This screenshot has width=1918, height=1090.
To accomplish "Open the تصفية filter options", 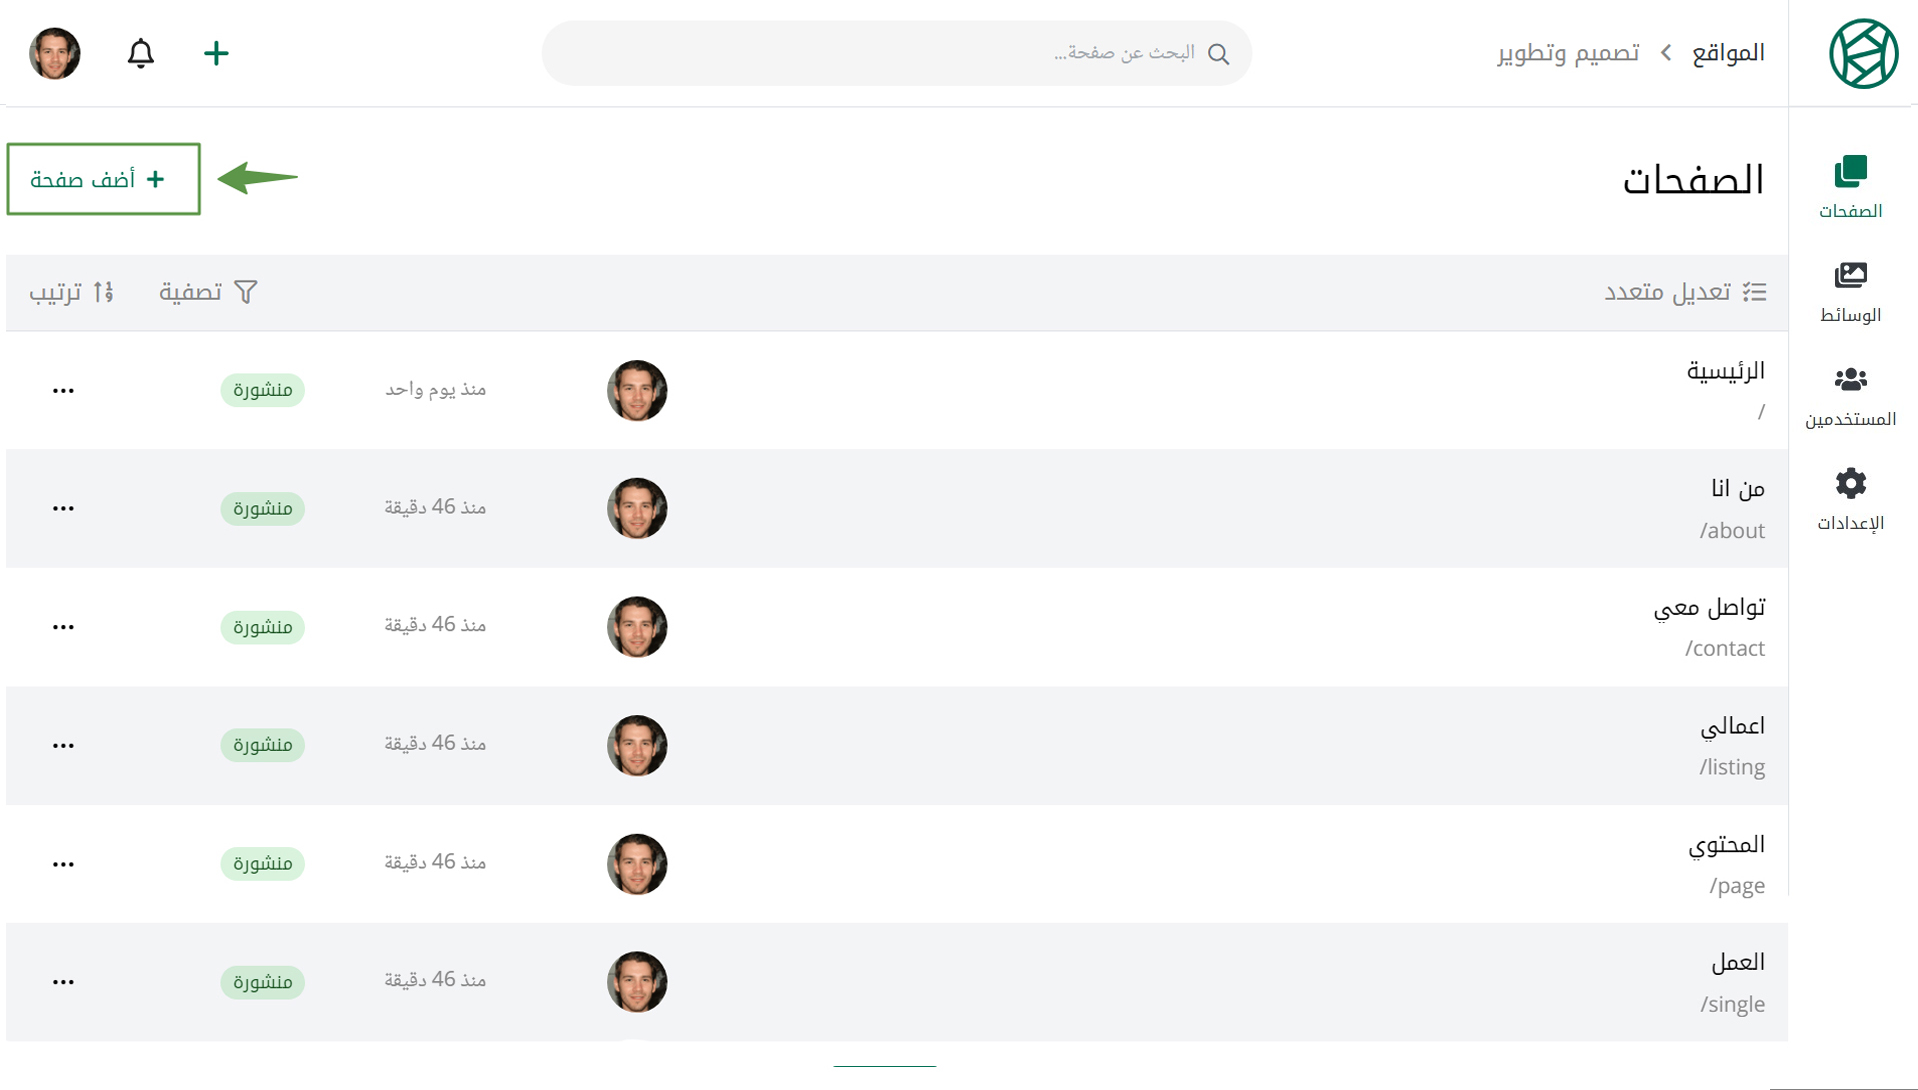I will pyautogui.click(x=208, y=292).
